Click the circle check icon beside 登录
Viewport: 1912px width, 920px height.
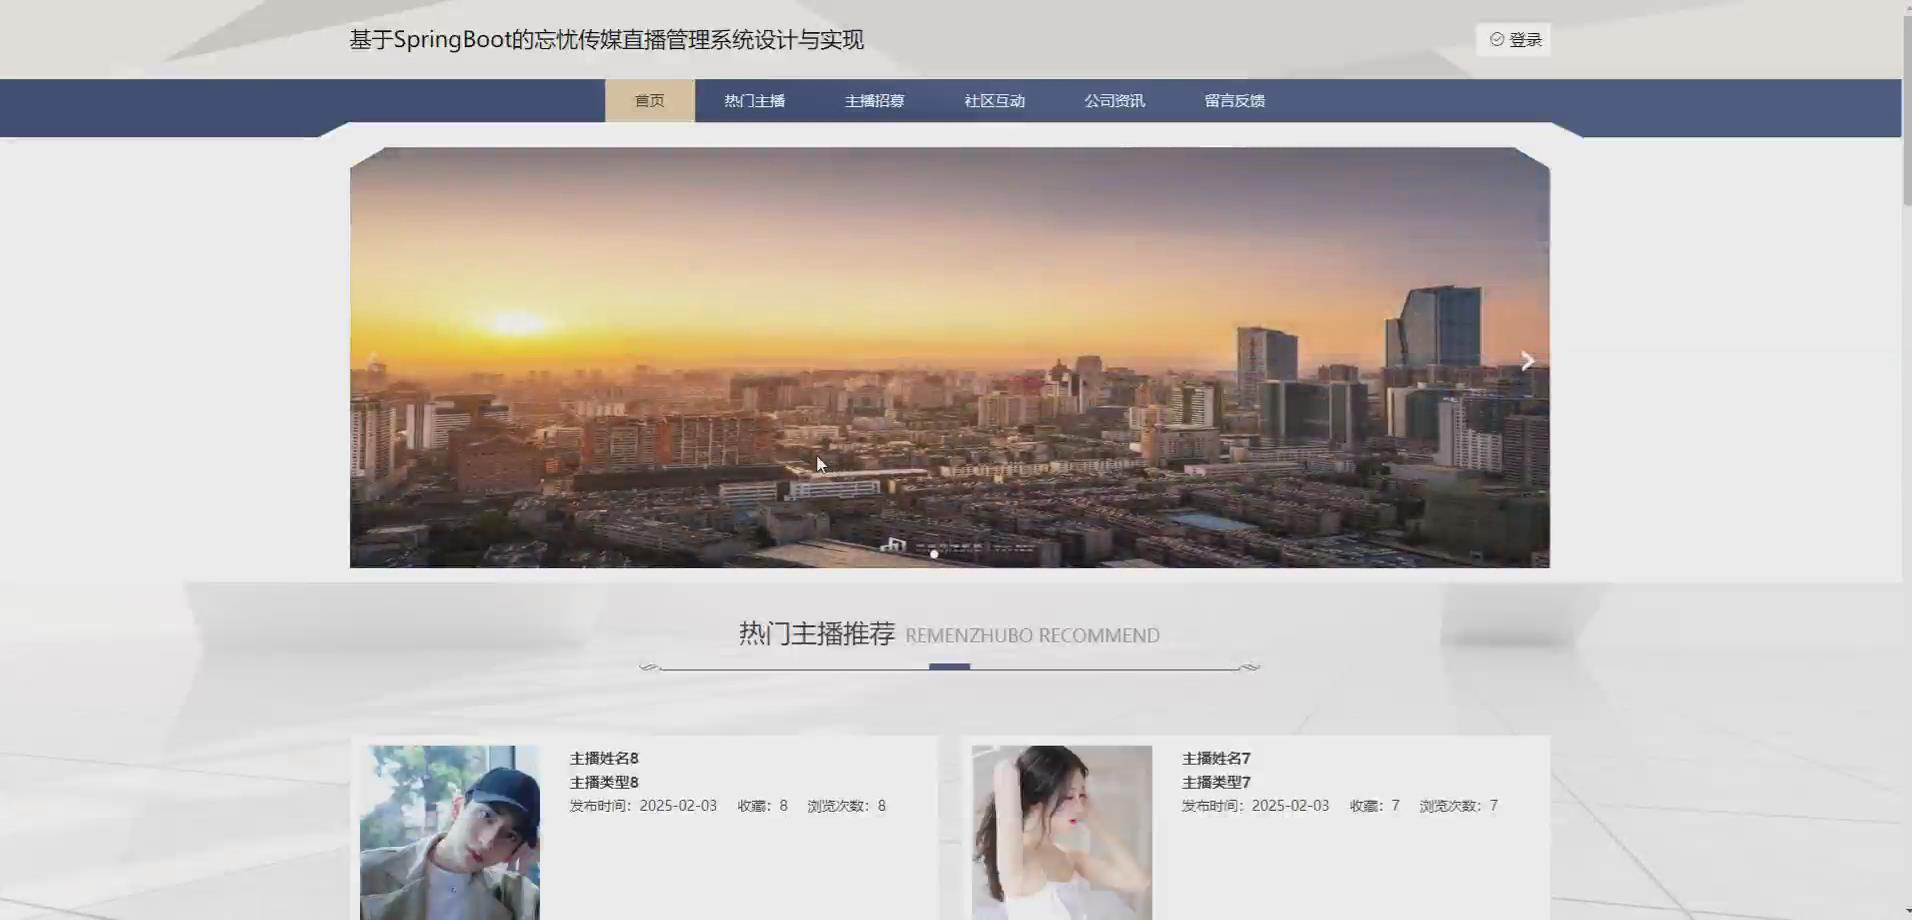click(x=1497, y=40)
